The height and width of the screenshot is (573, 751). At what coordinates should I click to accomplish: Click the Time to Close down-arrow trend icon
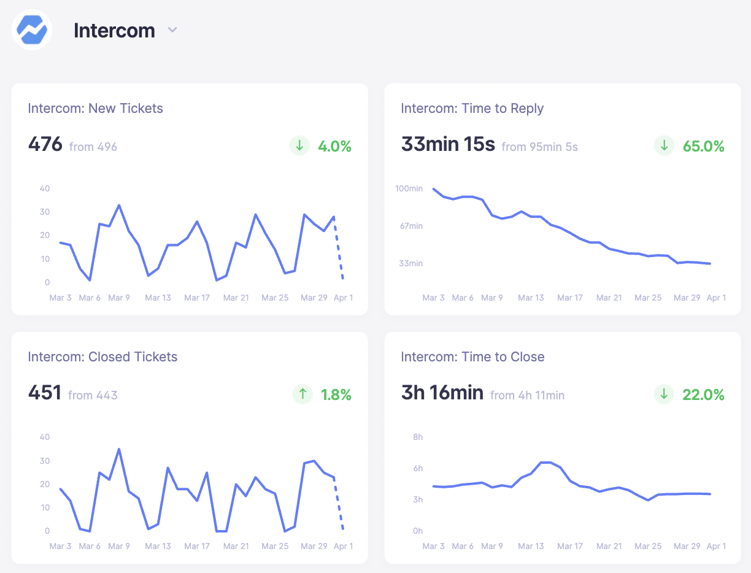tap(664, 394)
